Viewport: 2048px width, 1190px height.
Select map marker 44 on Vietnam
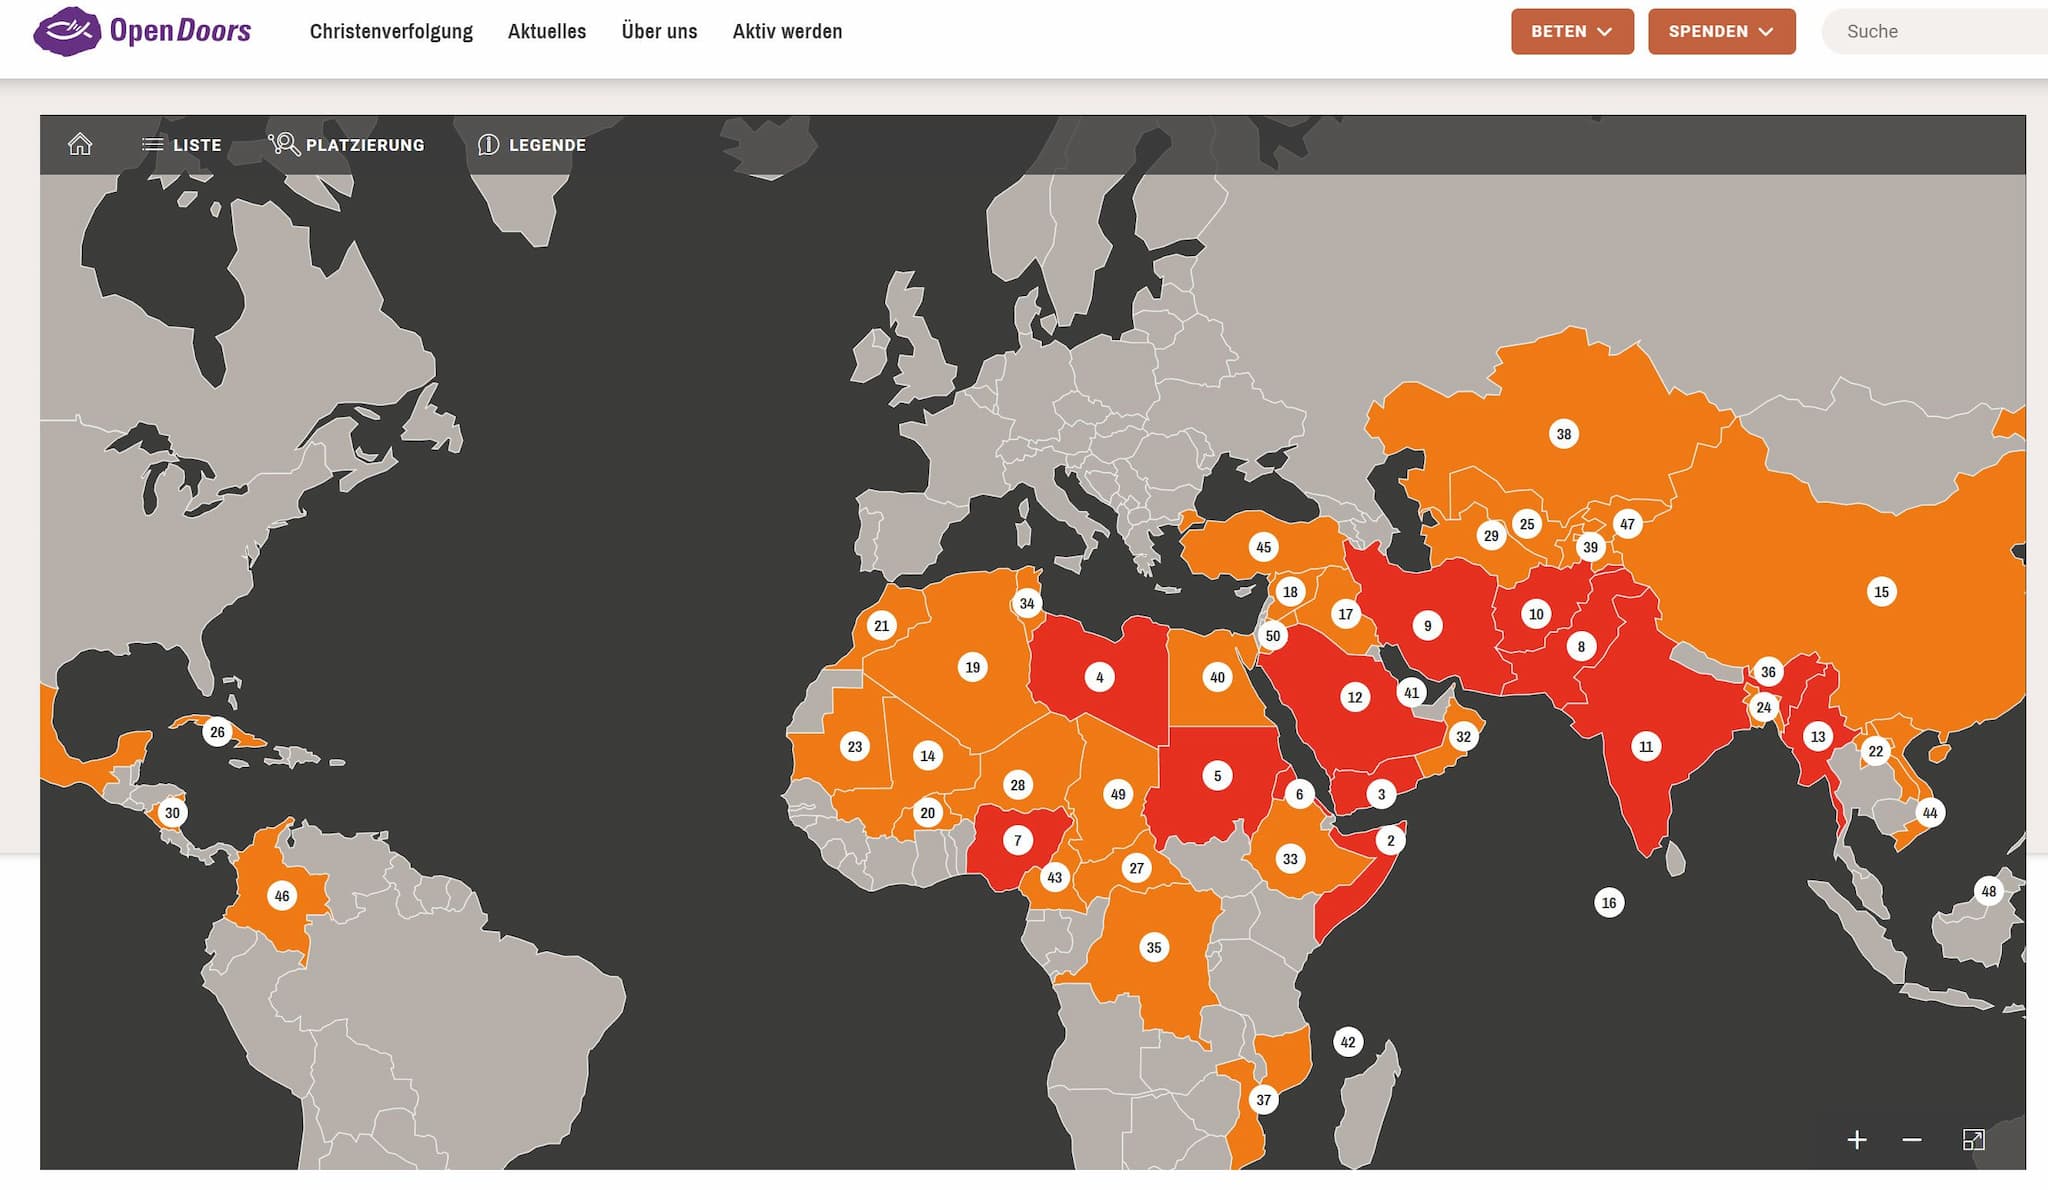point(1930,813)
